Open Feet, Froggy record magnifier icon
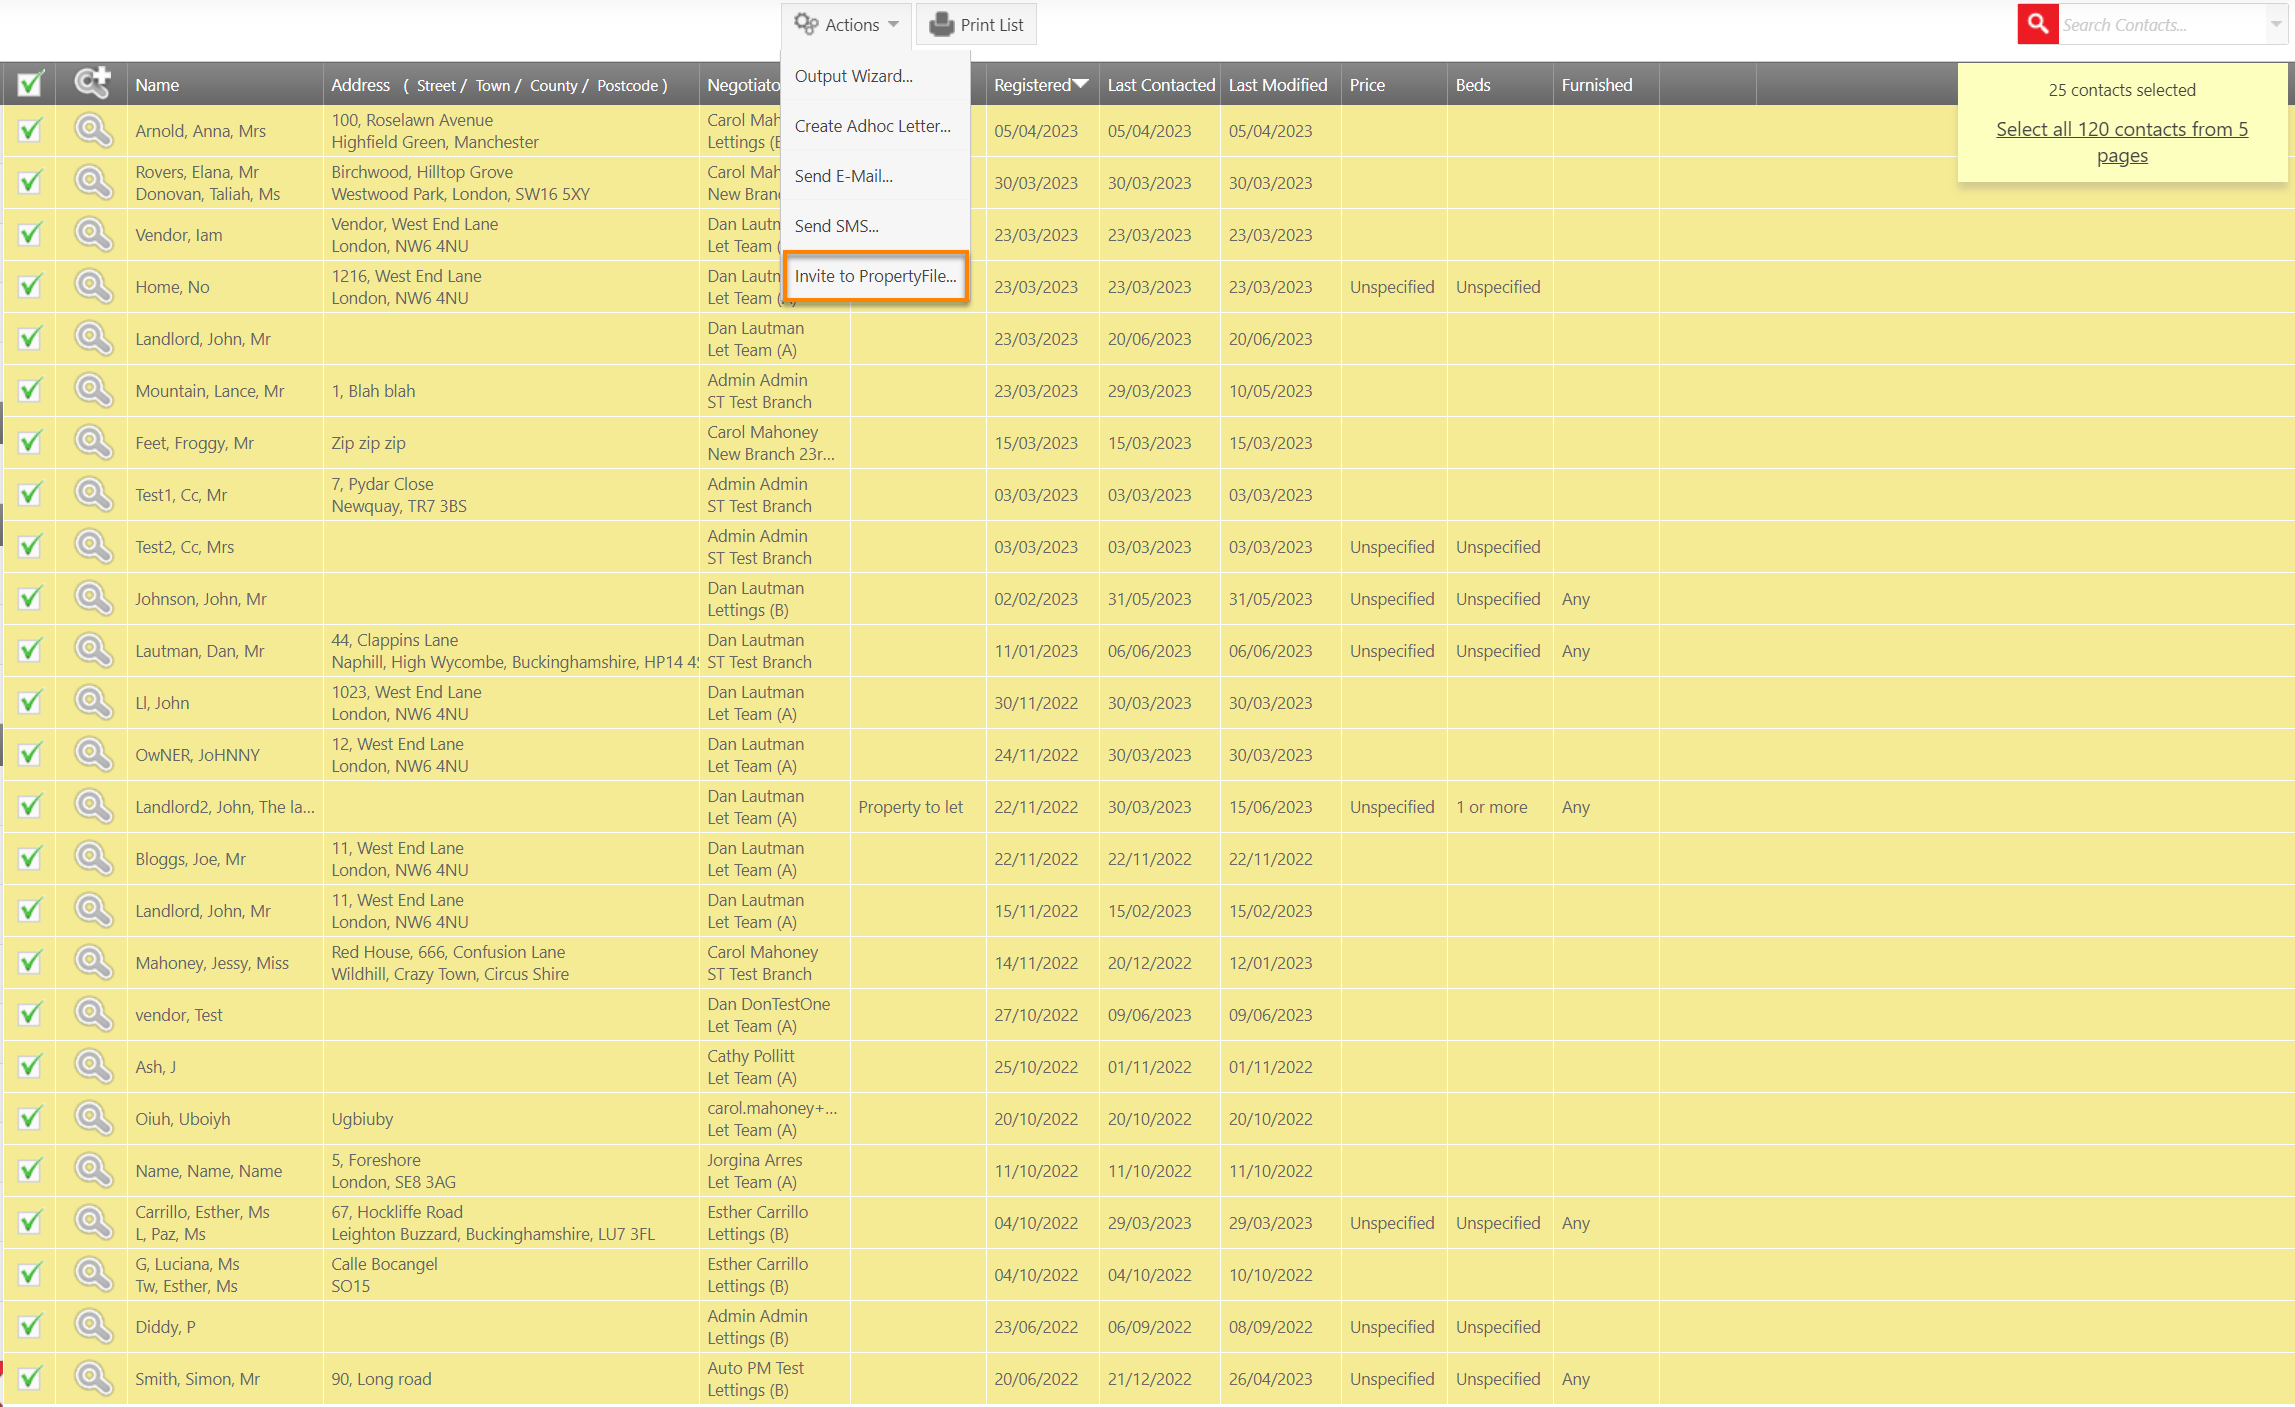 (93, 443)
